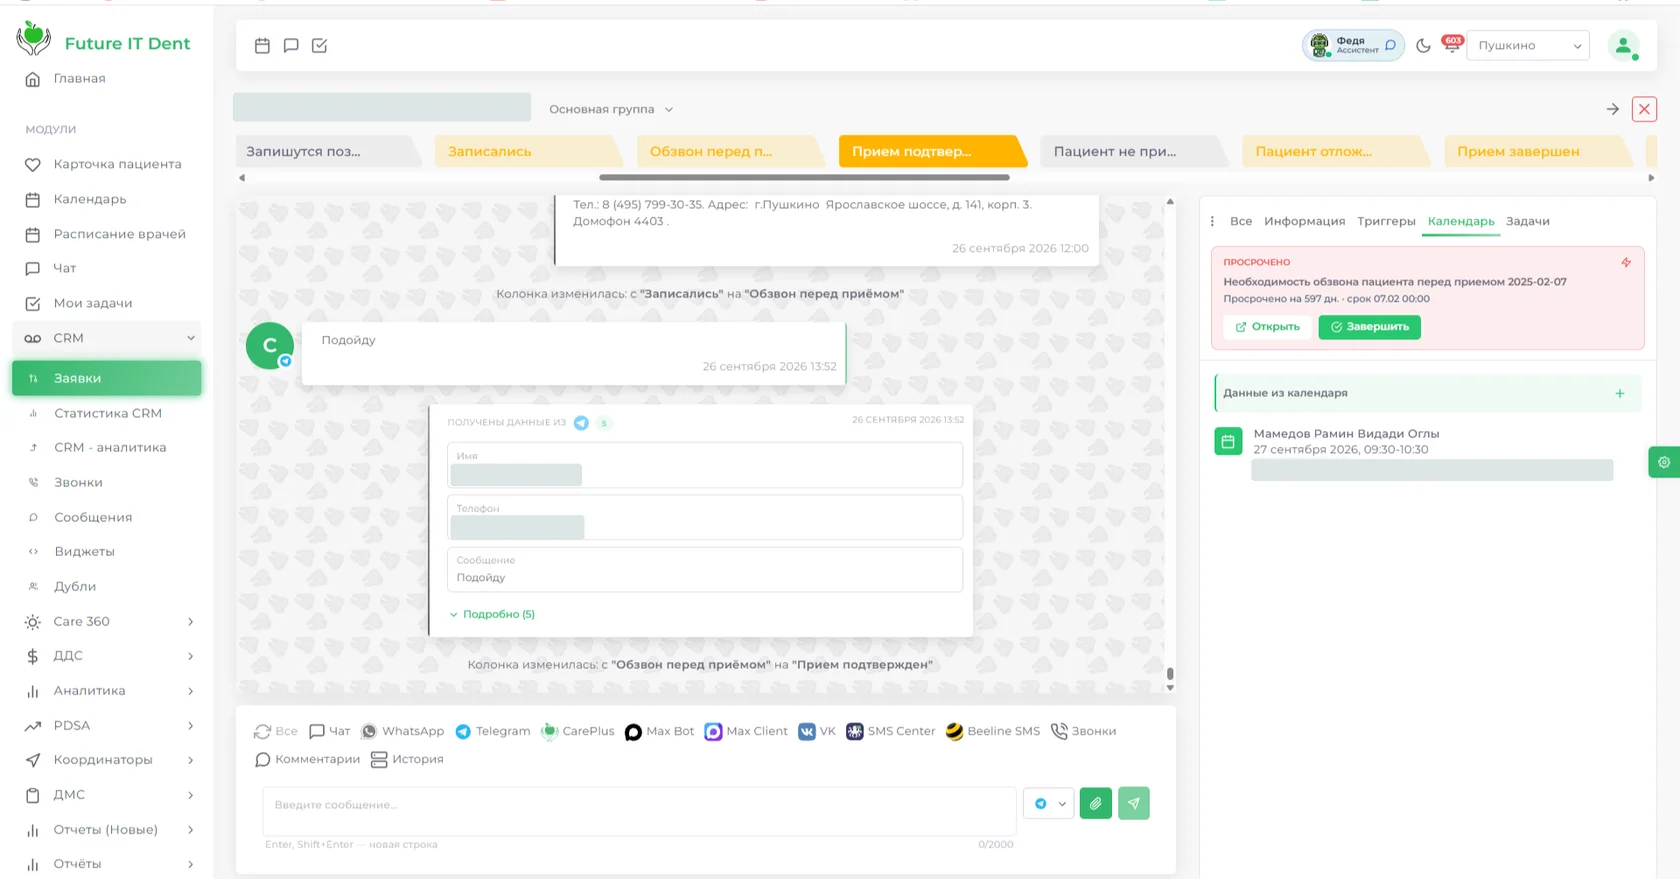
Task: Open the notifications bell with the 603 badge
Action: 1451,44
